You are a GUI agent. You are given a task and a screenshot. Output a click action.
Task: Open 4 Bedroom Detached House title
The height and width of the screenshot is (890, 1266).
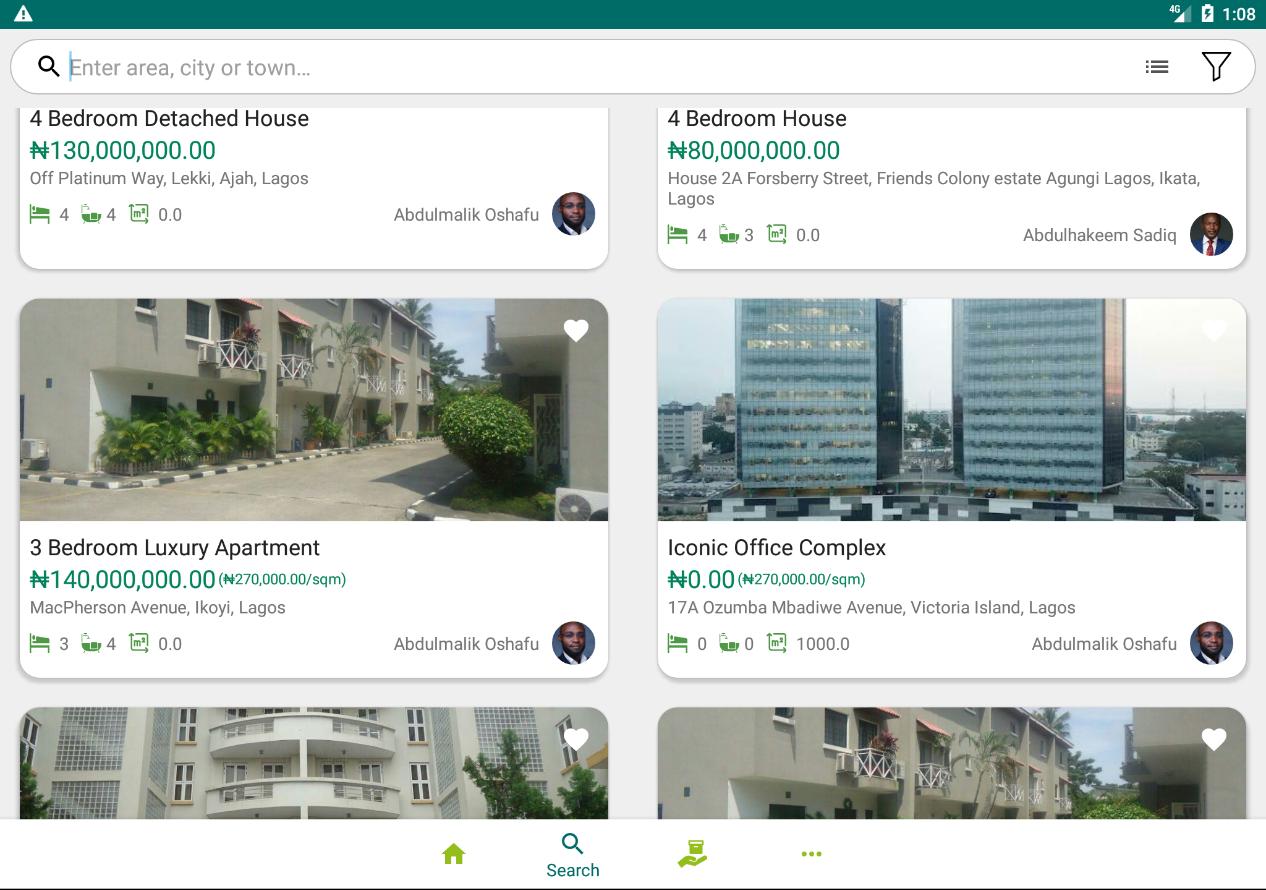169,118
